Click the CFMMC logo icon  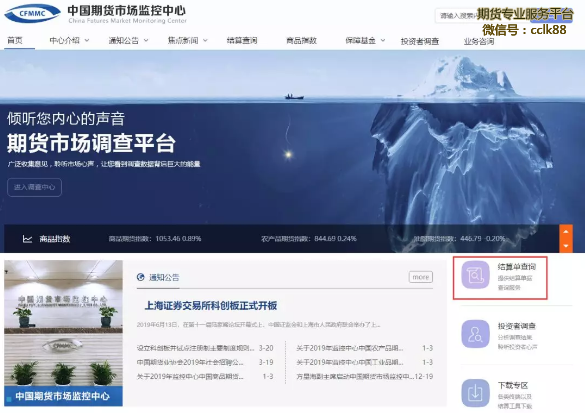(32, 13)
